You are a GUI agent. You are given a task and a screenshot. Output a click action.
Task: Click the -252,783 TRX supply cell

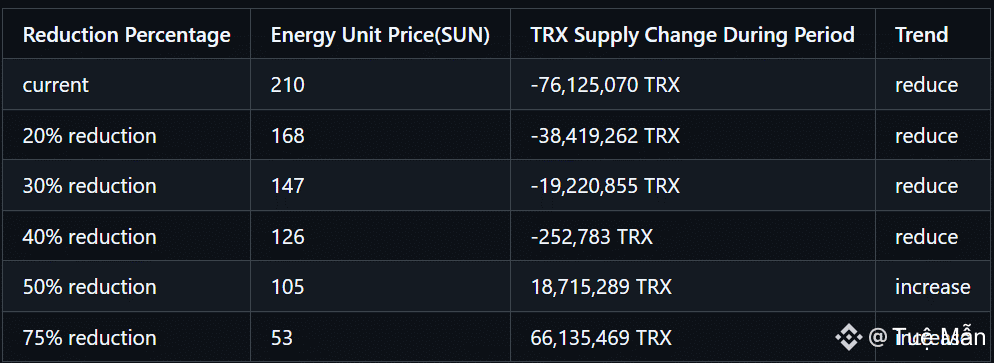click(591, 236)
